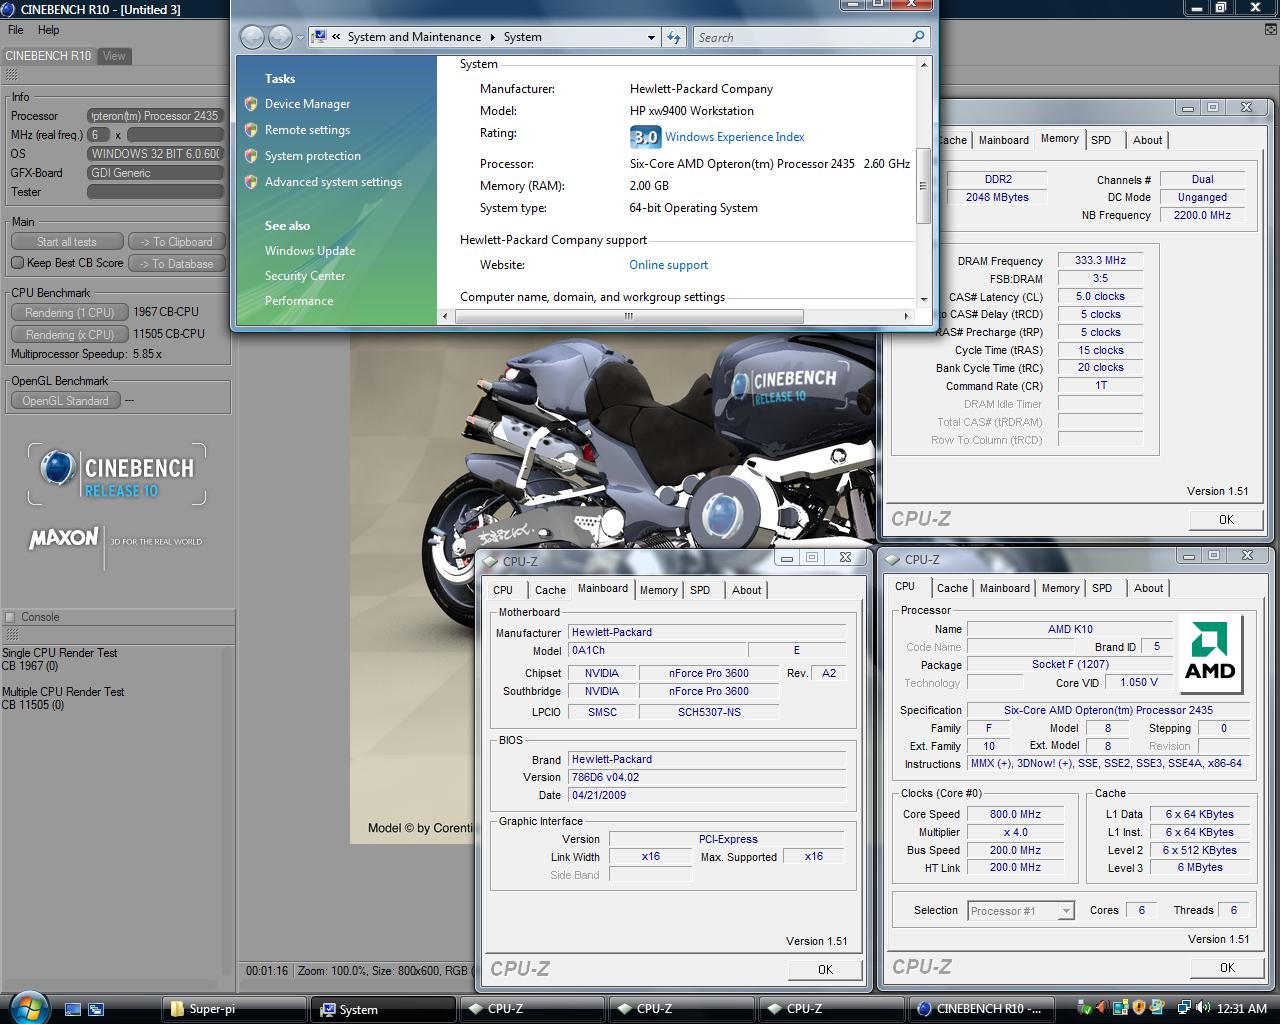Click the OpenGL Standard button
The width and height of the screenshot is (1280, 1024).
coord(65,400)
